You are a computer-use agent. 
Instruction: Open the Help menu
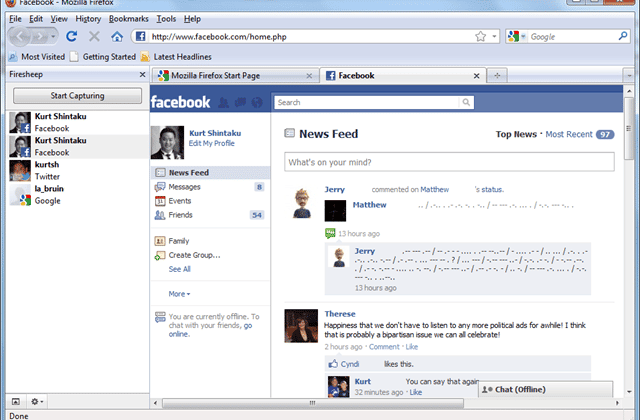192,19
